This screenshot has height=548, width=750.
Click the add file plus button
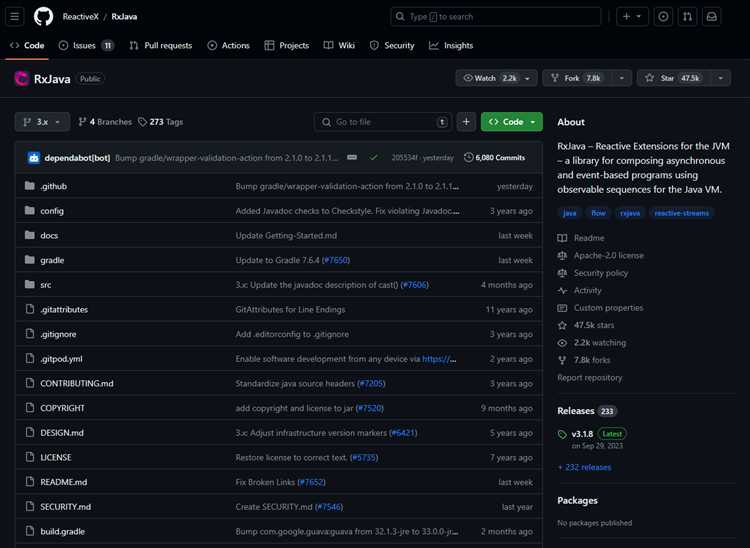tap(466, 122)
